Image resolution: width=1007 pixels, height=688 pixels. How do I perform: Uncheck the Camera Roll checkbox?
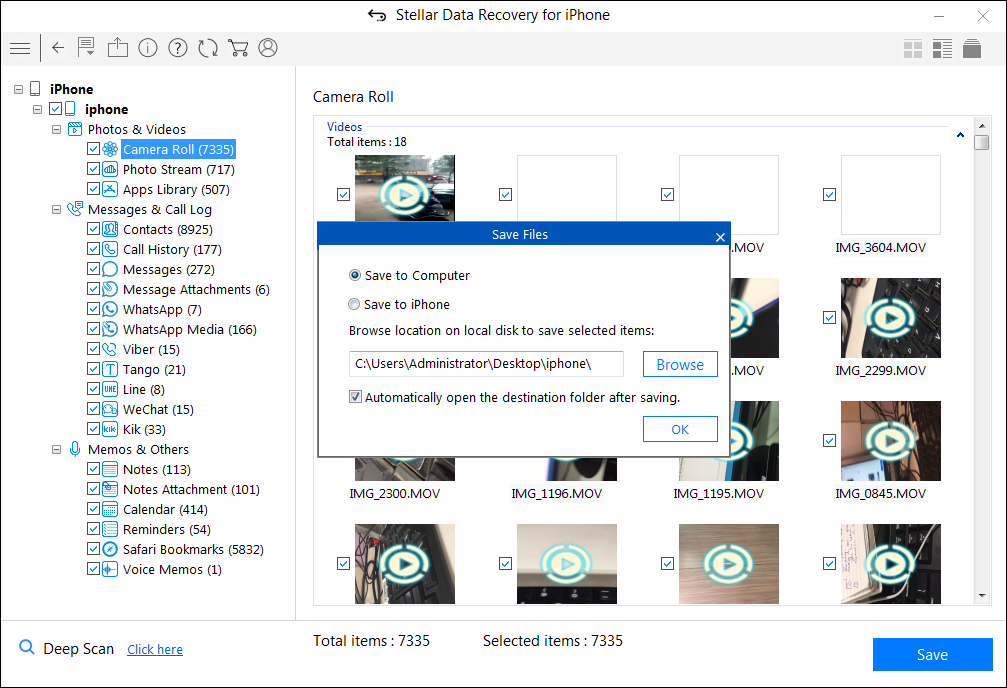click(x=93, y=149)
